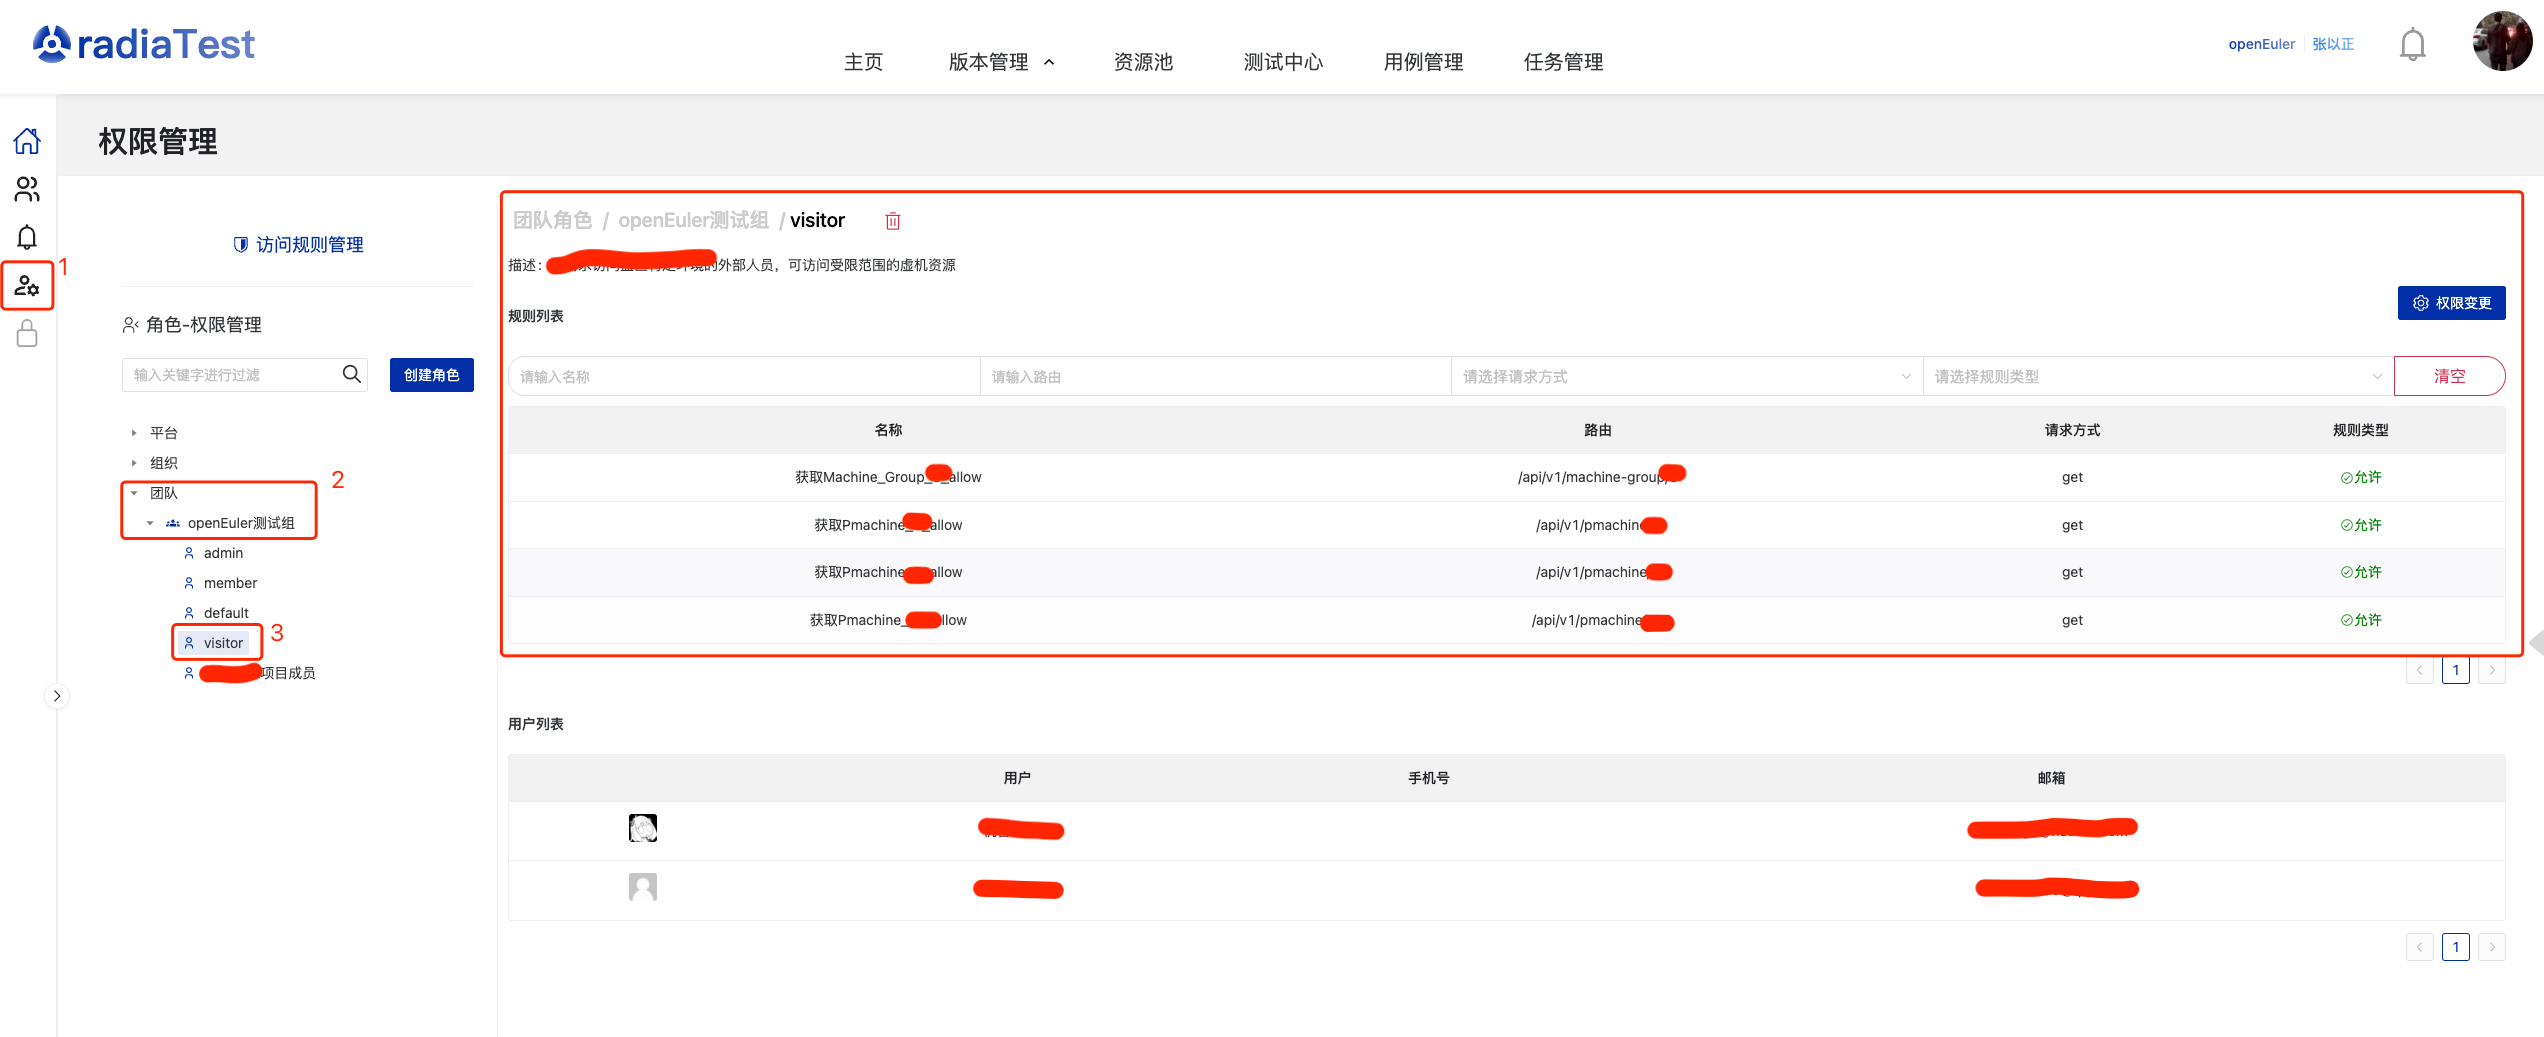This screenshot has height=1037, width=2544.
Task: Select the permission management sidebar icon
Action: (x=27, y=286)
